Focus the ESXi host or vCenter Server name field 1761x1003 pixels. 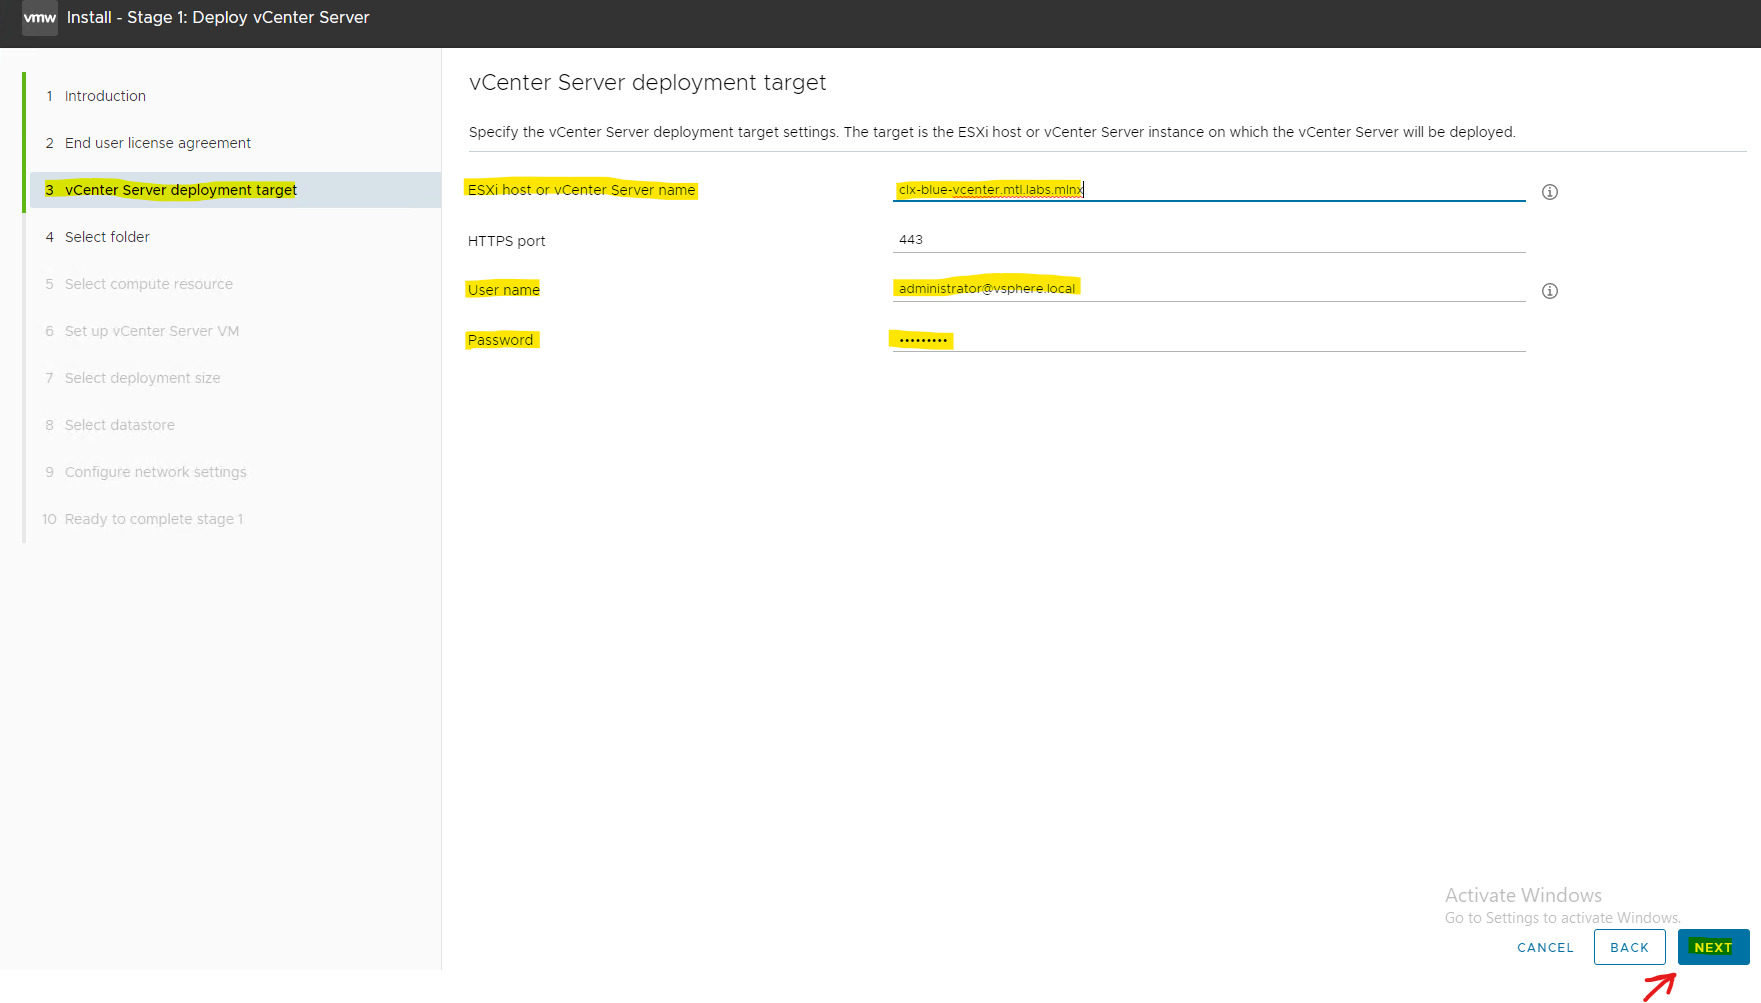1209,190
